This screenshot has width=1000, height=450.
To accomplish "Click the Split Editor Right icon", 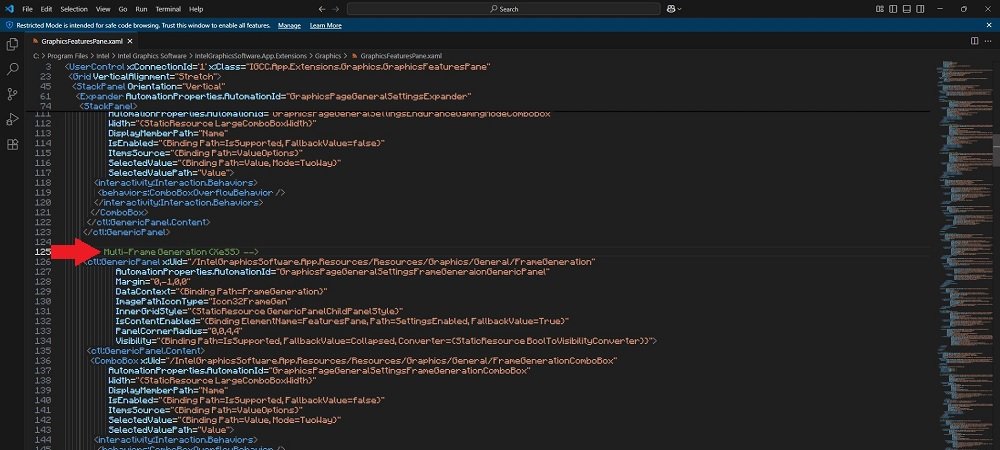I will pos(973,41).
